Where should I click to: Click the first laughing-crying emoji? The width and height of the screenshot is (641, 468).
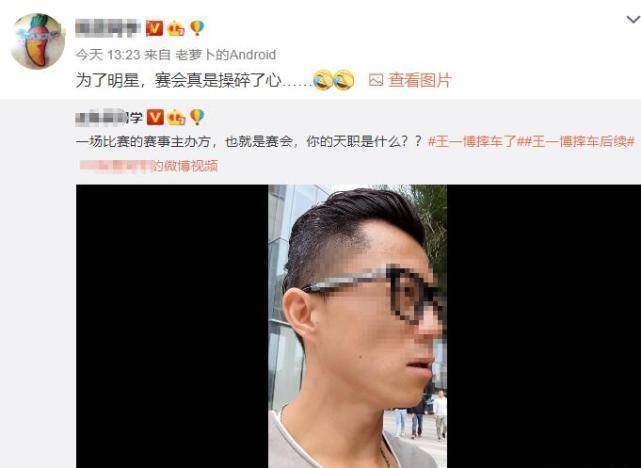(323, 79)
